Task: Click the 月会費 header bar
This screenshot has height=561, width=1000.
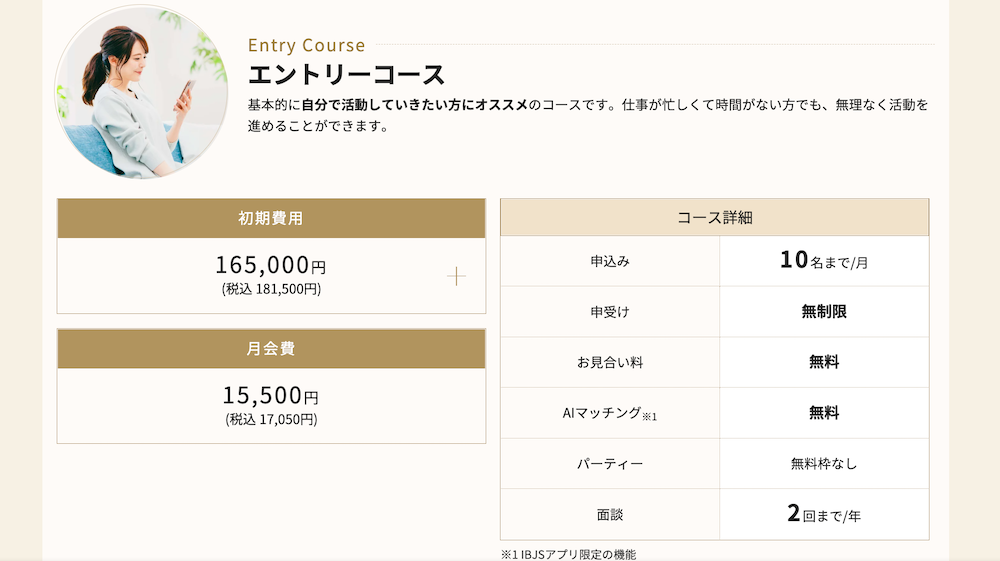Action: [x=271, y=349]
